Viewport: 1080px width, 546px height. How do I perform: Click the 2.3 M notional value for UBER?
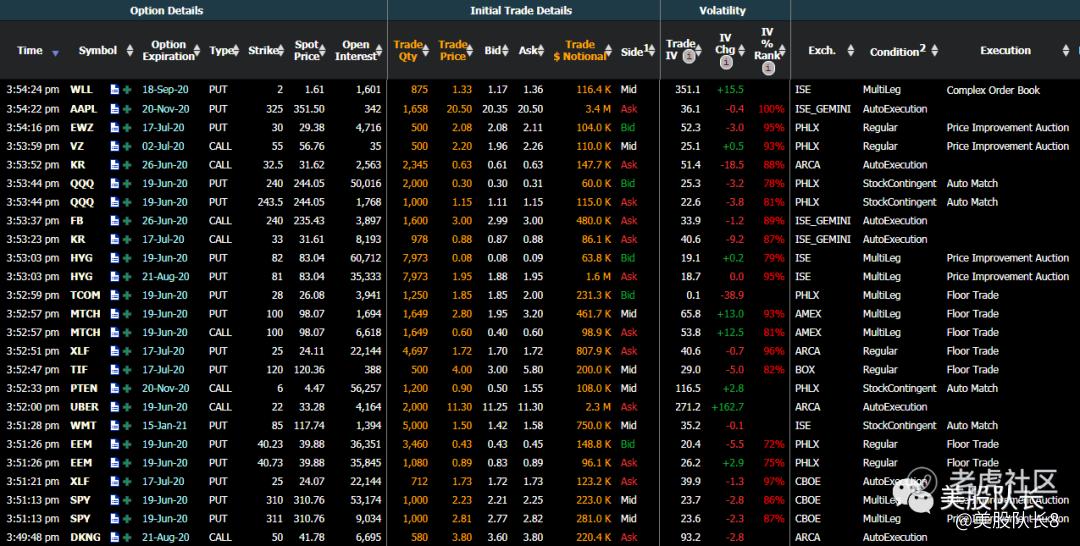[x=597, y=406]
